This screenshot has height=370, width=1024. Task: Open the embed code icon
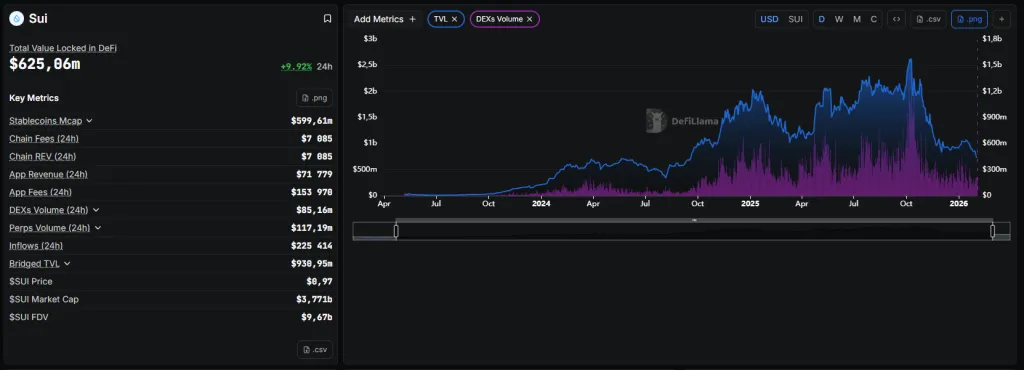(x=897, y=19)
